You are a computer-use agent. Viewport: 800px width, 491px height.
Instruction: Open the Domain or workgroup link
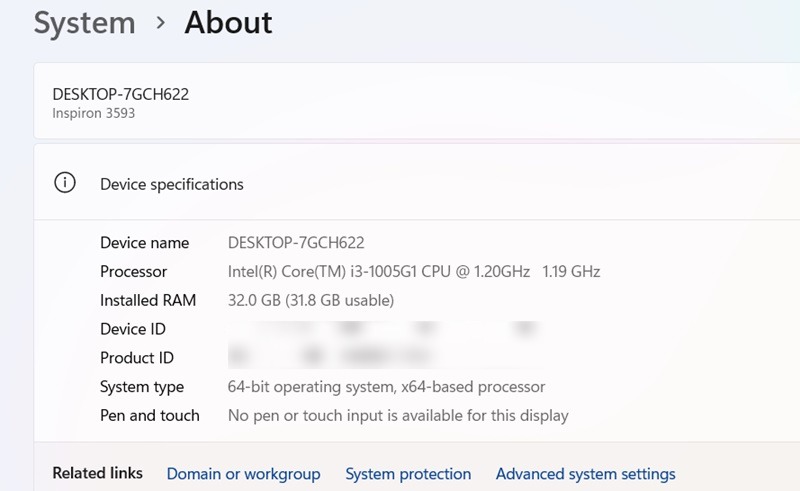tap(243, 474)
